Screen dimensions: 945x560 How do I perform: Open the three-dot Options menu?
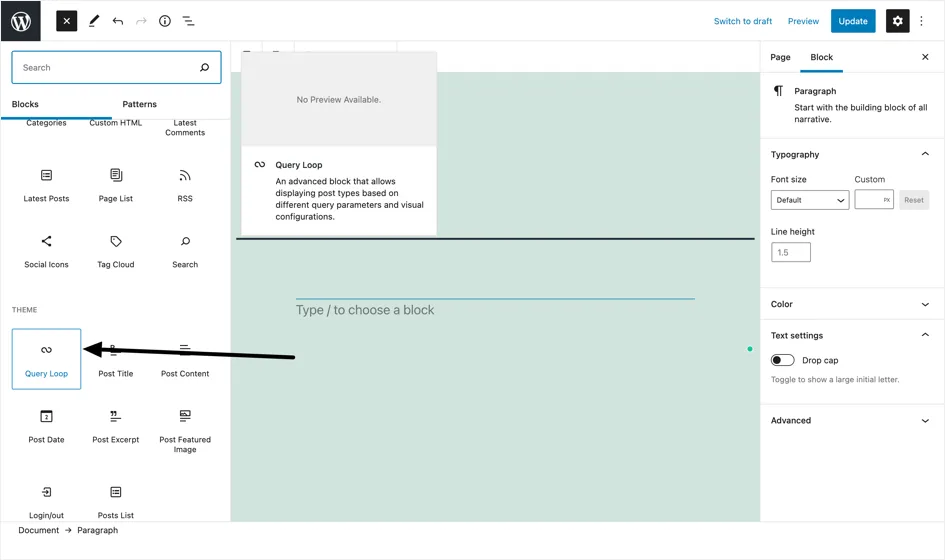[x=921, y=21]
